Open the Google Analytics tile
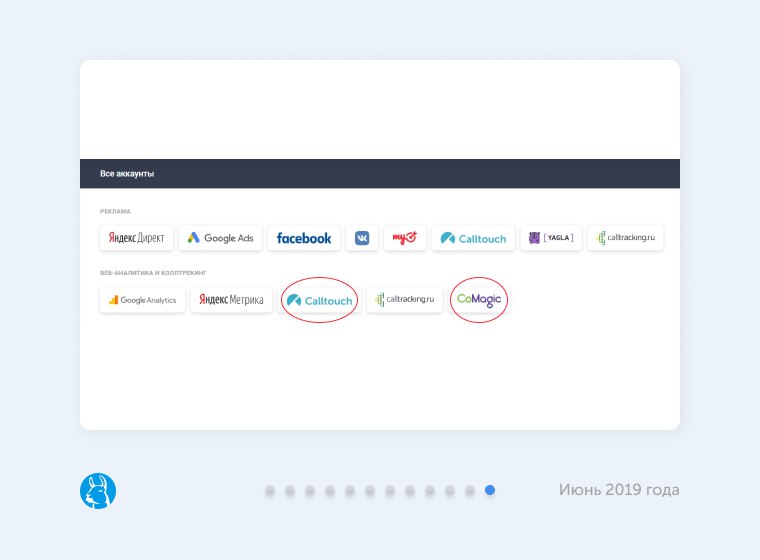This screenshot has width=760, height=560. [x=142, y=300]
